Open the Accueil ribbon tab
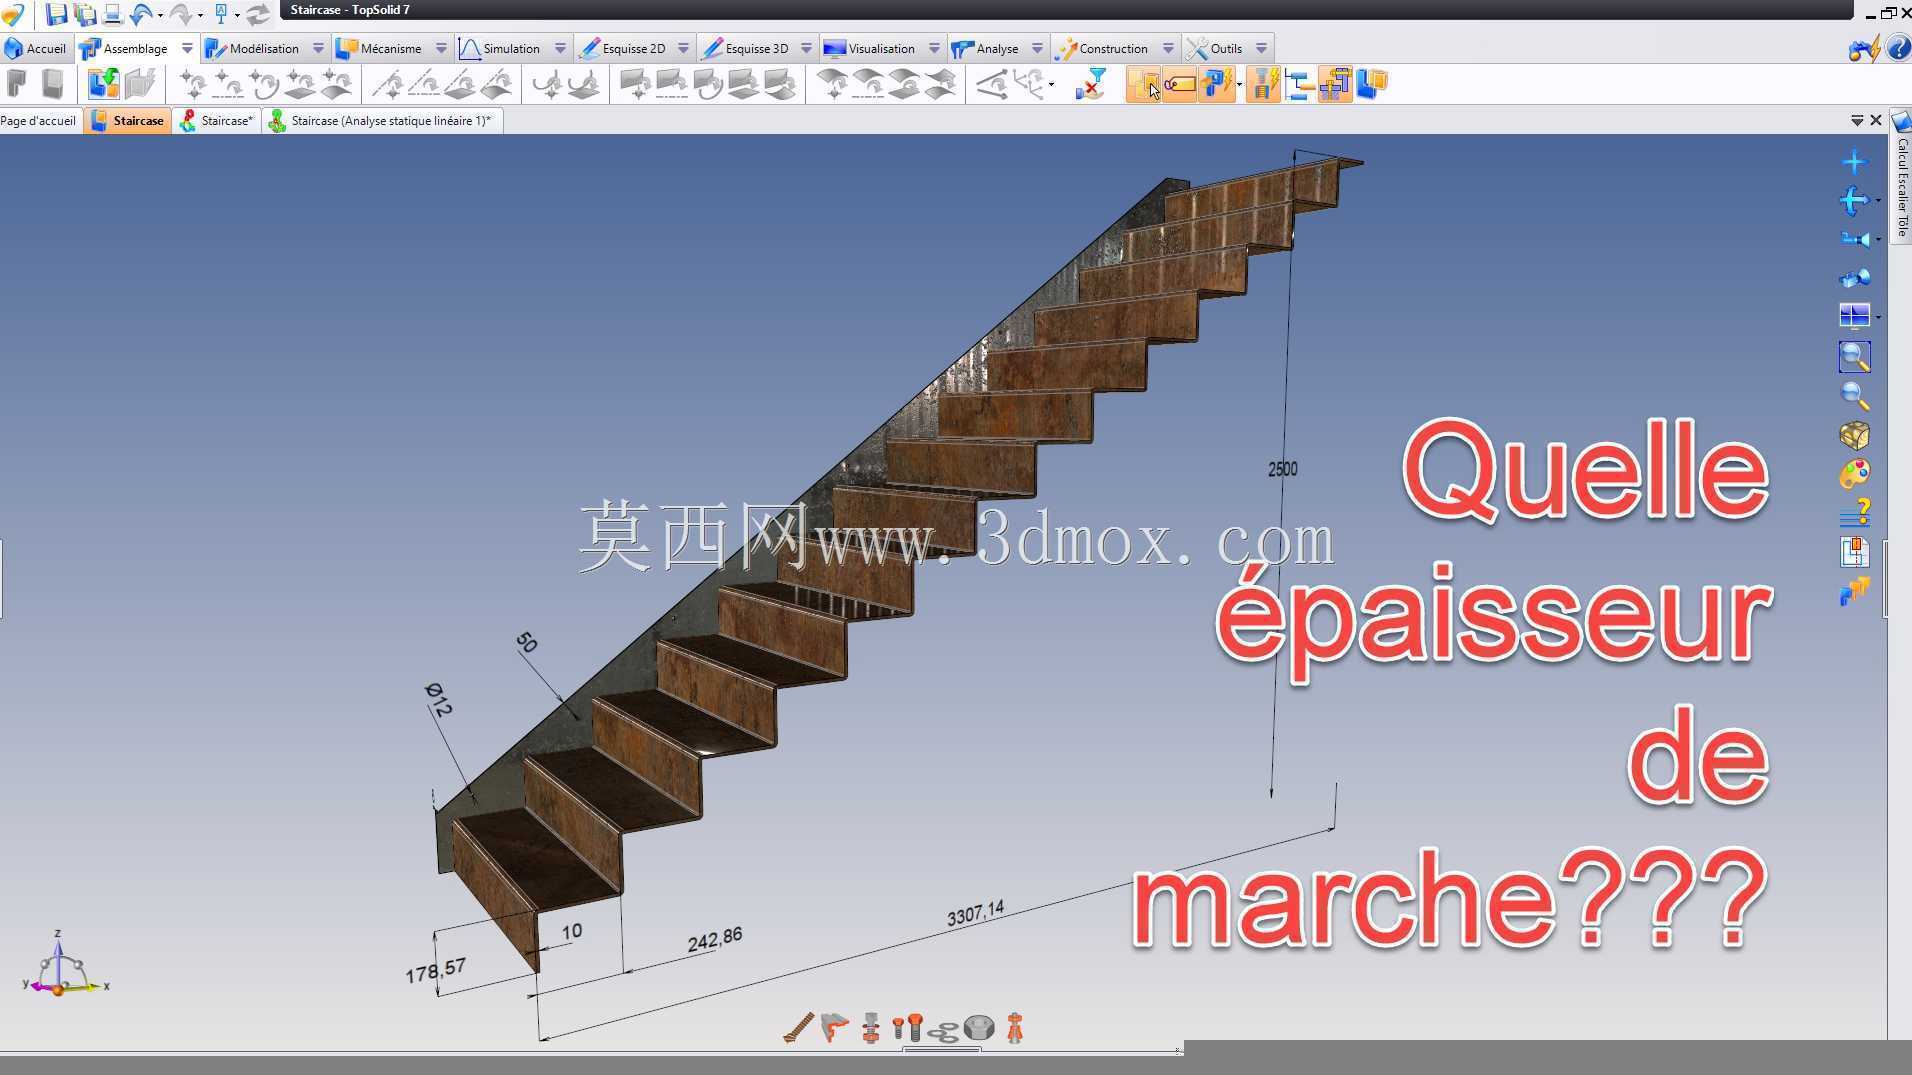 click(36, 48)
